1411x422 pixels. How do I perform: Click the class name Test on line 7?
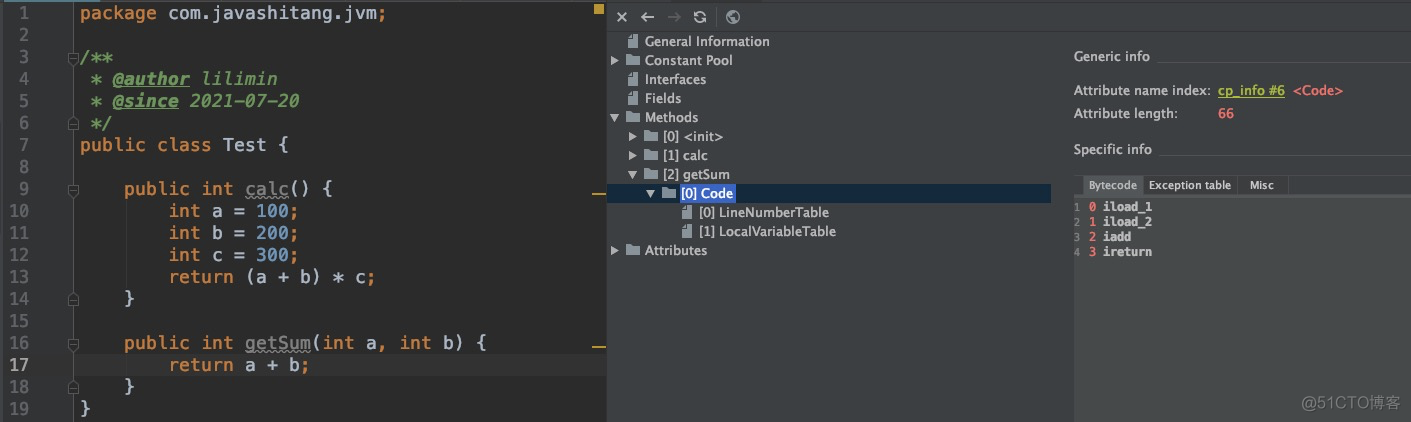click(244, 145)
